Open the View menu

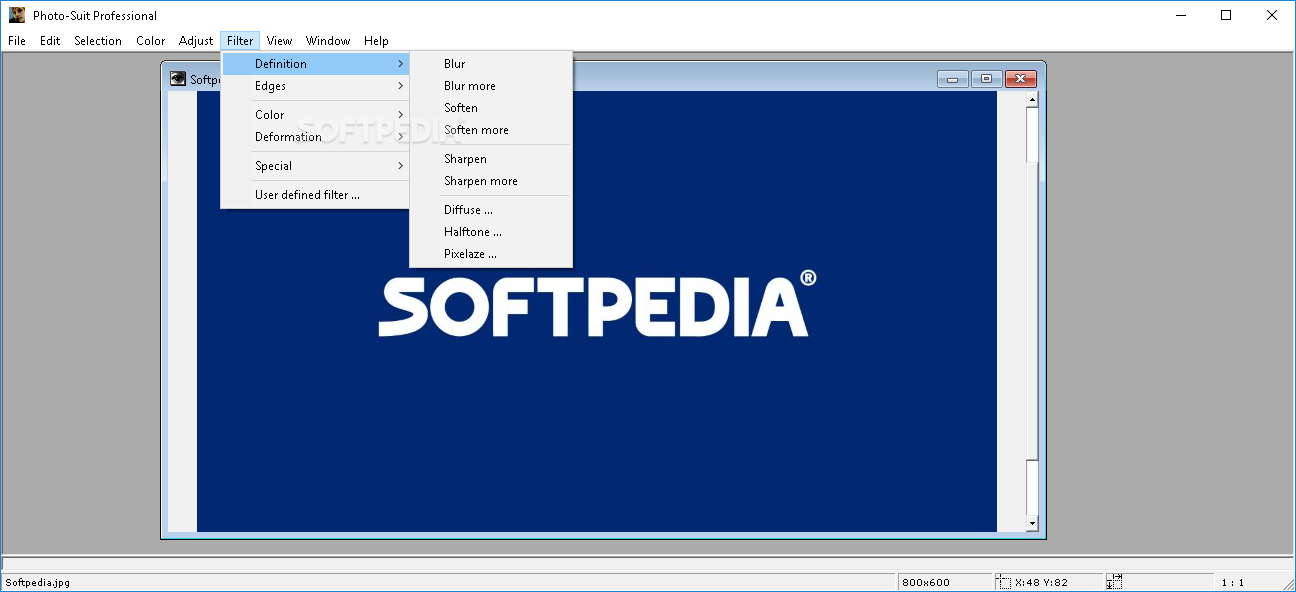coord(280,41)
